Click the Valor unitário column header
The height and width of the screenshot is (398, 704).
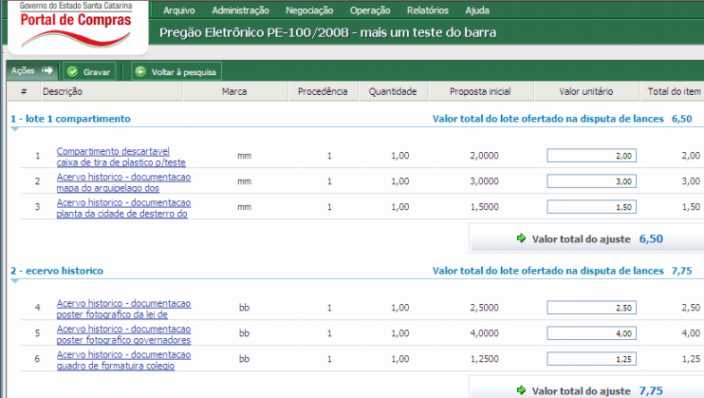586,91
